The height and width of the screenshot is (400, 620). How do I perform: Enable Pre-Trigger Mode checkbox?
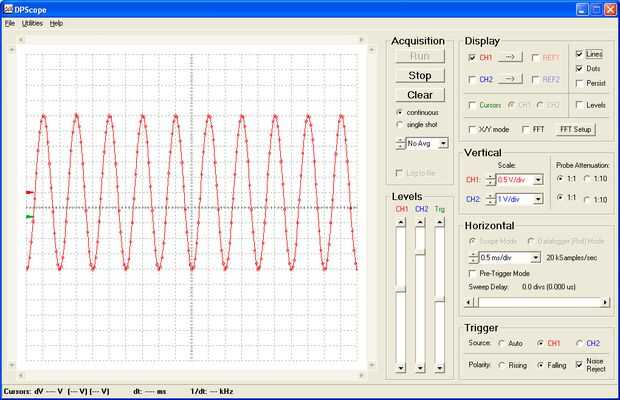click(472, 273)
